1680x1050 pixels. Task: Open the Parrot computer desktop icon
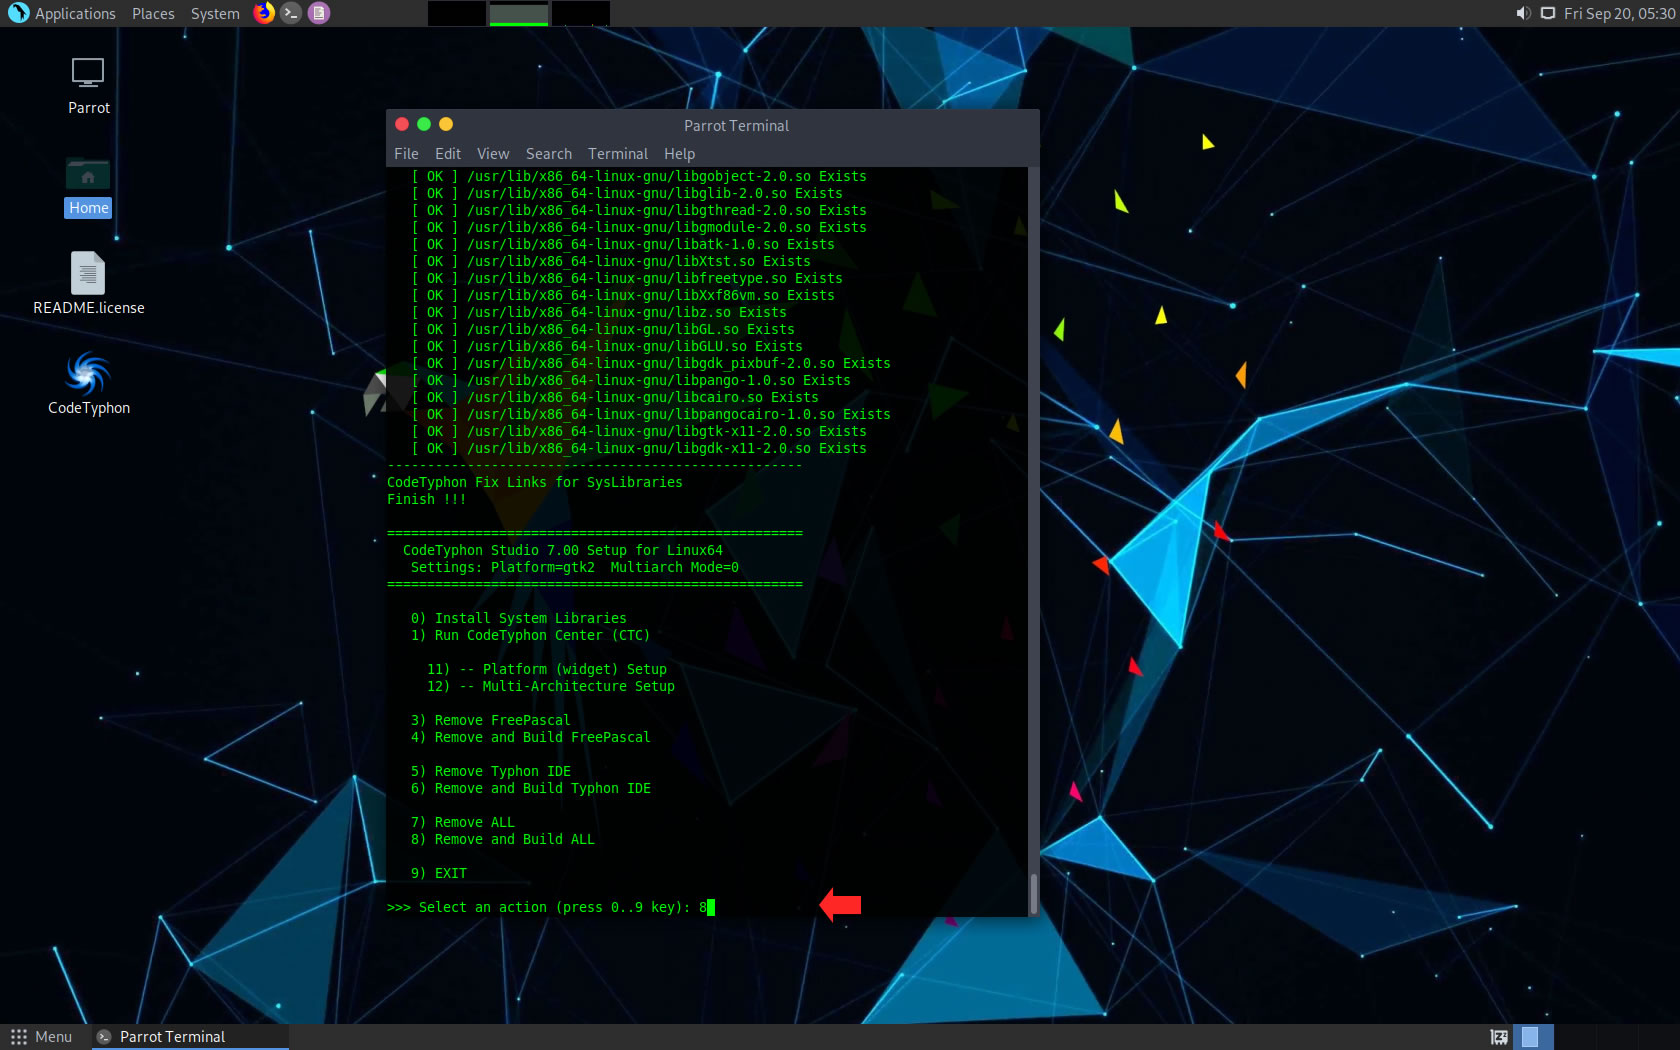[x=88, y=74]
